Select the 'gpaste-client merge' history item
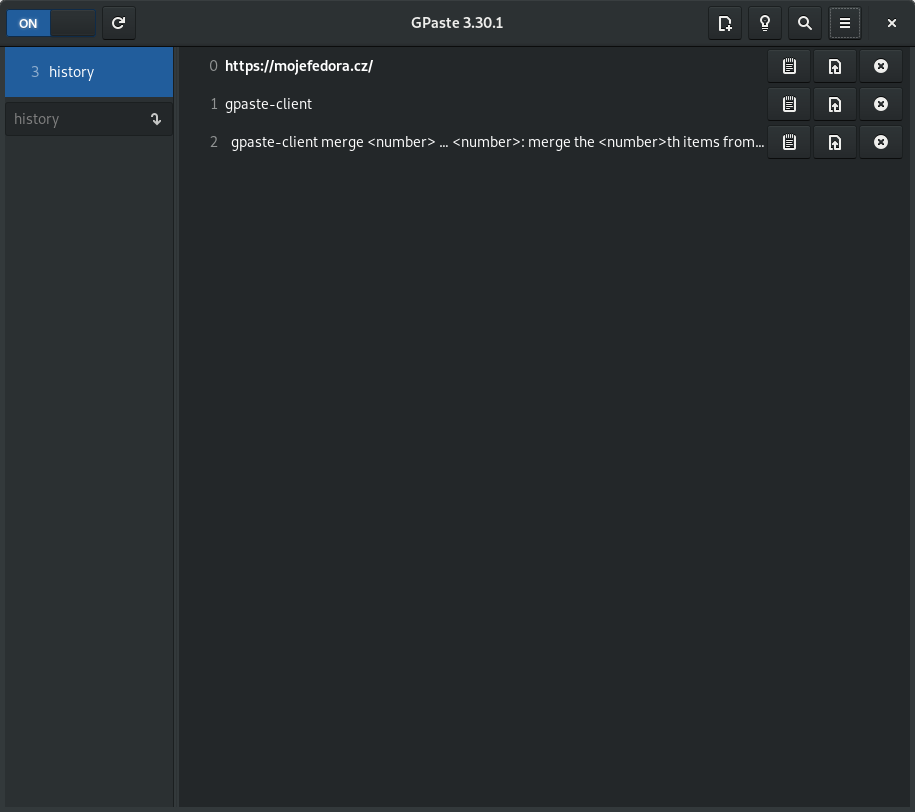This screenshot has height=812, width=915. coord(497,142)
